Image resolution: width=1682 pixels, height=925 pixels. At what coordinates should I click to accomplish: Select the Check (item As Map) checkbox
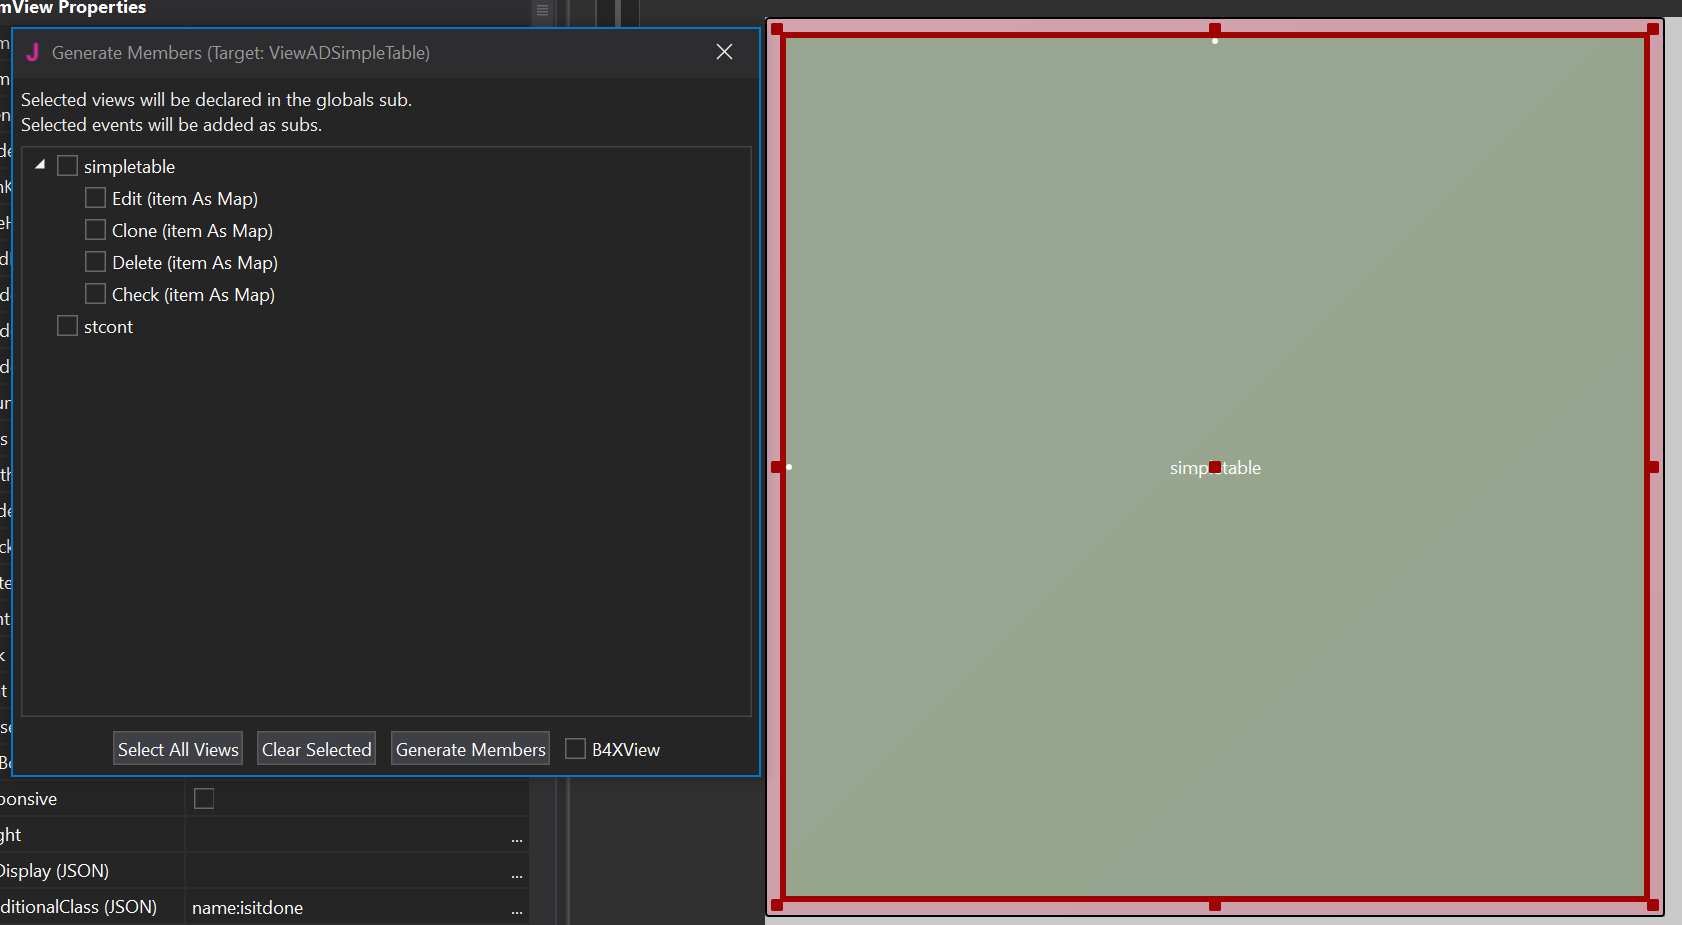(96, 294)
